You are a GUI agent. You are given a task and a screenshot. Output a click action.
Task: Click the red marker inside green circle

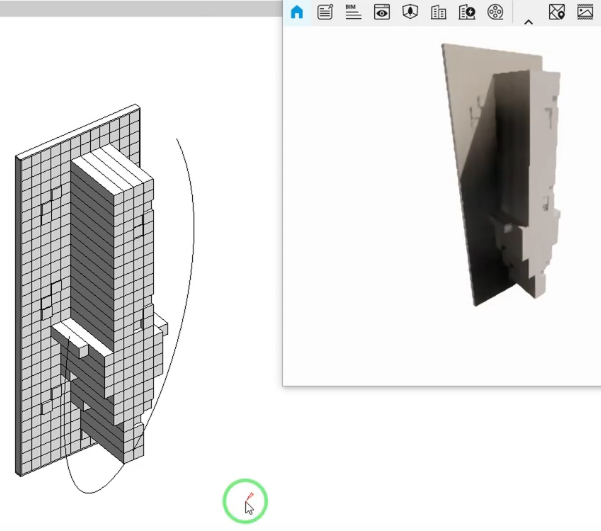tap(248, 496)
